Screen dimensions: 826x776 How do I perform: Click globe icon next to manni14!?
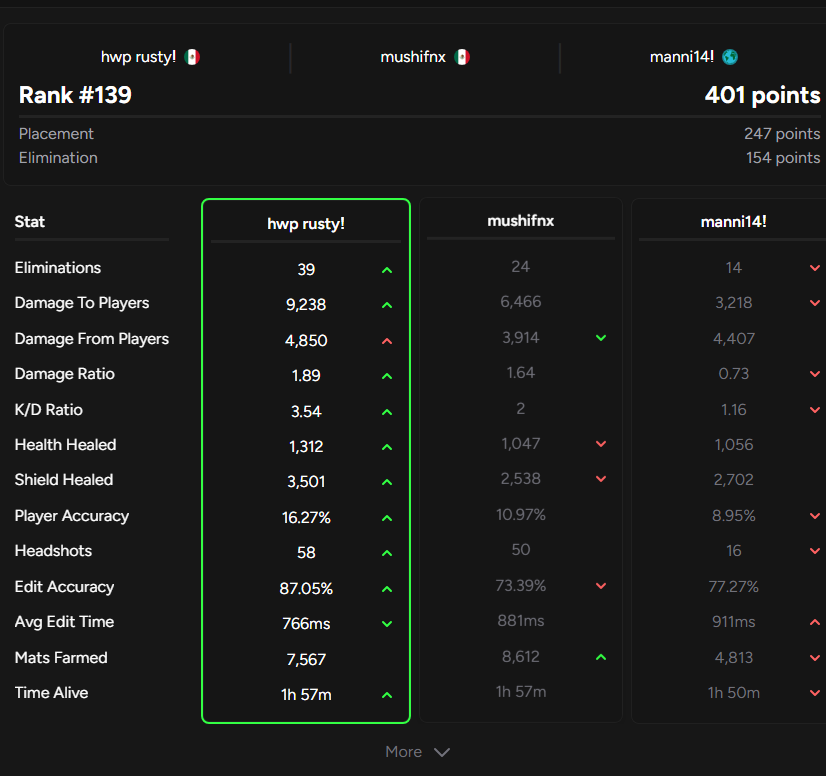(730, 57)
